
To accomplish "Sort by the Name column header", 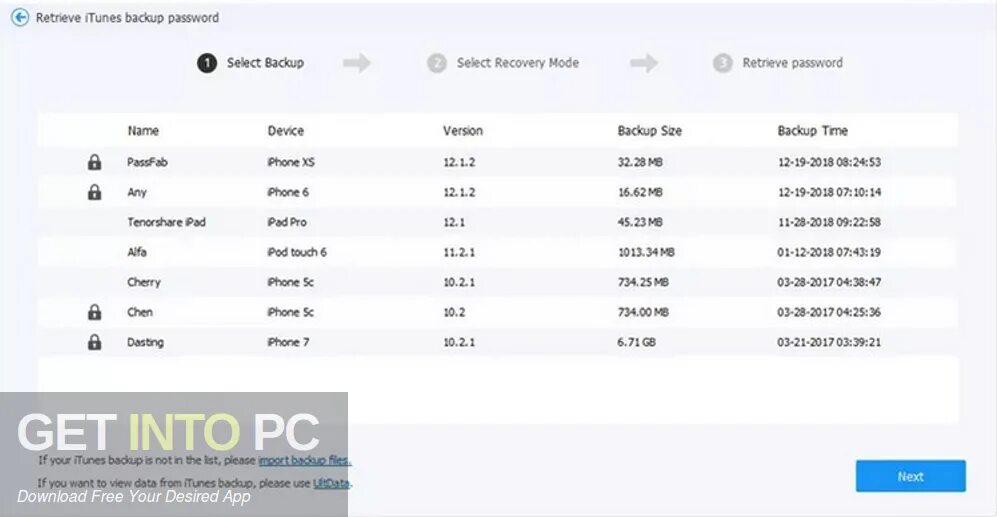I will pos(143,131).
